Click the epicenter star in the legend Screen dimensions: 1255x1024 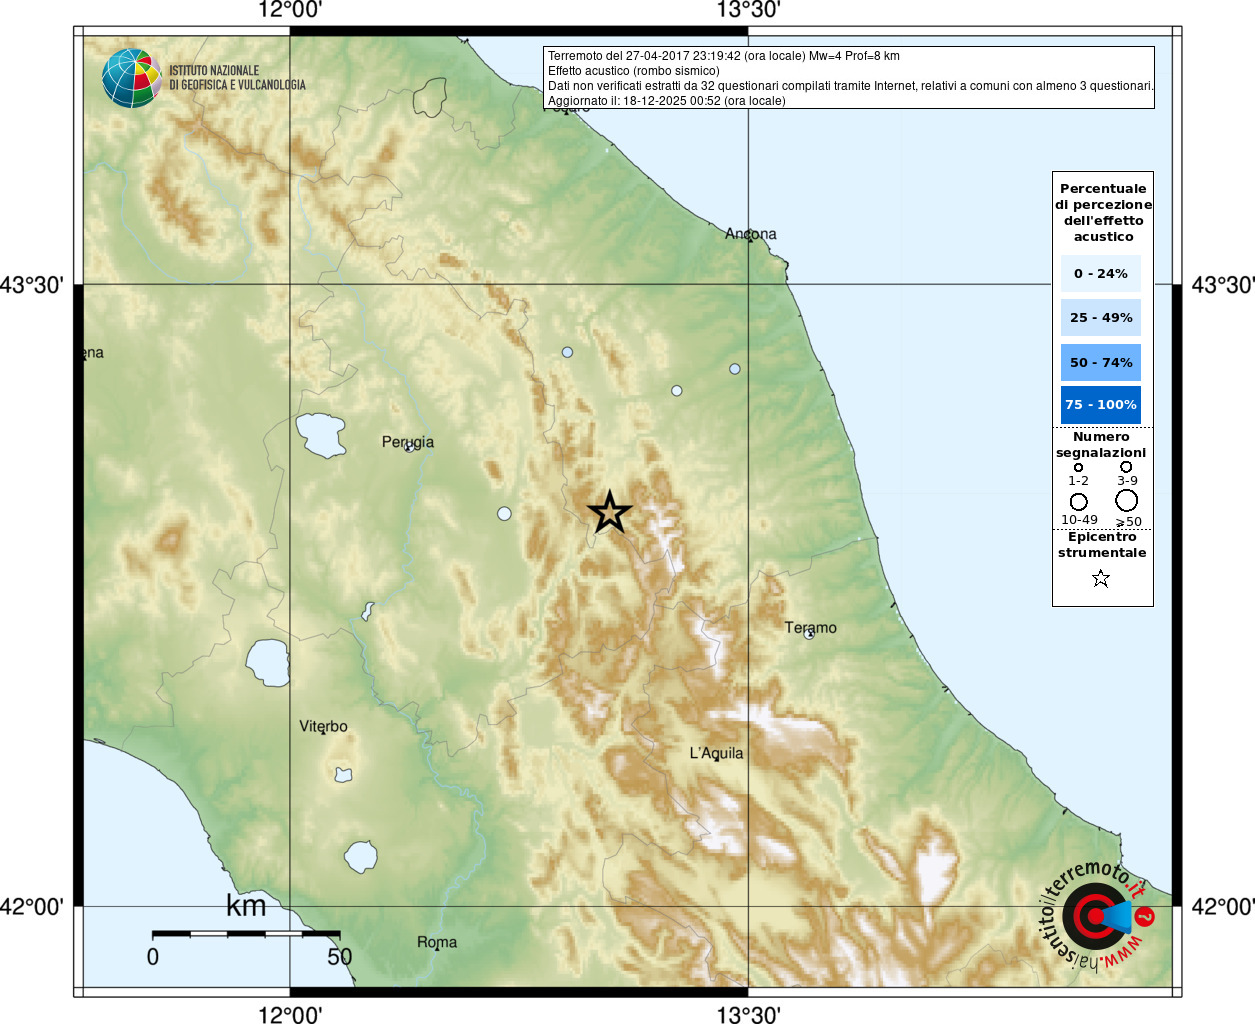tap(1101, 578)
